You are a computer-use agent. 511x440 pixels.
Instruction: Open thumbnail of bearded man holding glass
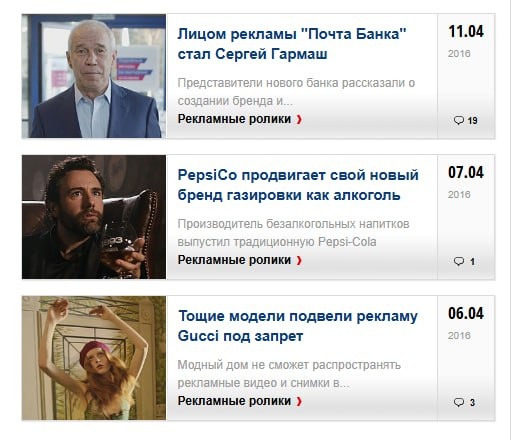coord(94,217)
